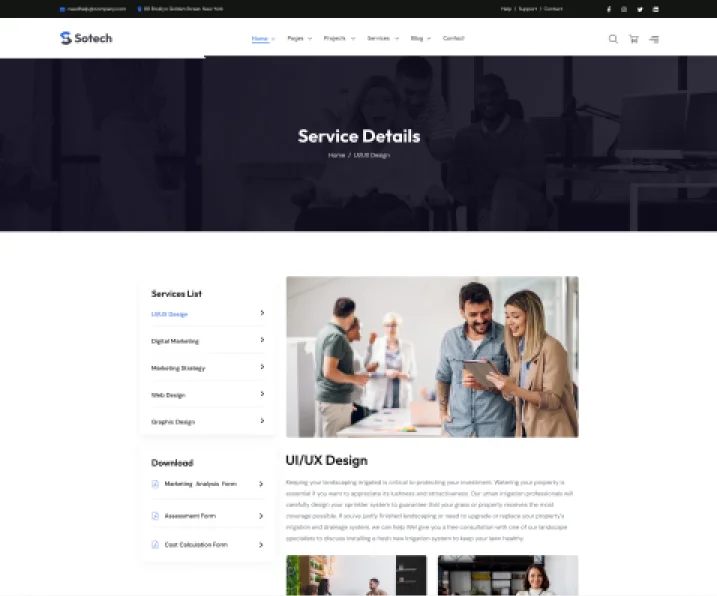Download the Assessment Form
The height and width of the screenshot is (596, 717).
(x=189, y=516)
